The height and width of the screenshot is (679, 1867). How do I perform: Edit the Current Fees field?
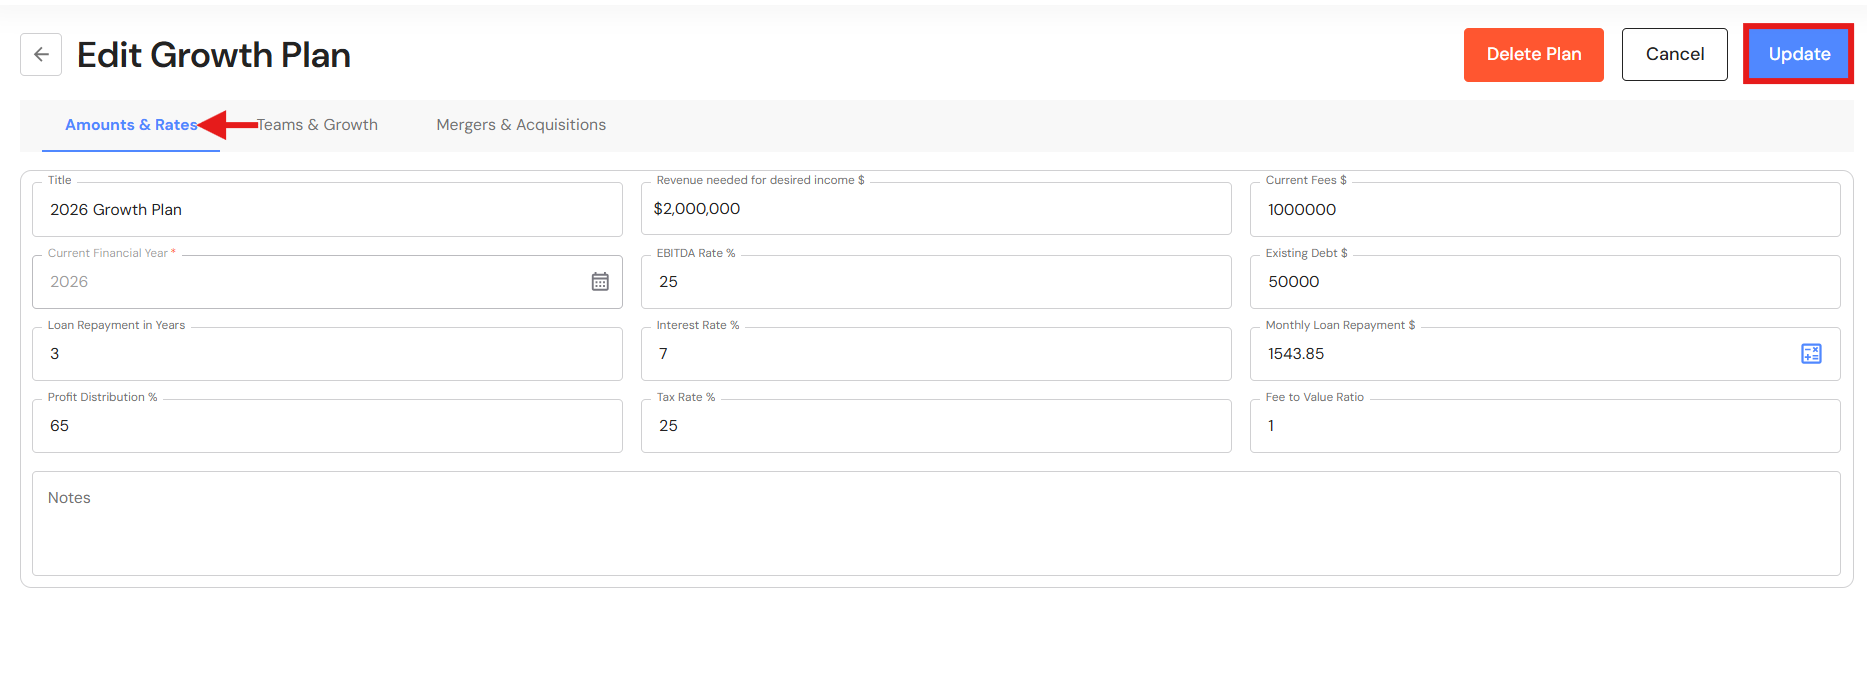tap(1544, 210)
